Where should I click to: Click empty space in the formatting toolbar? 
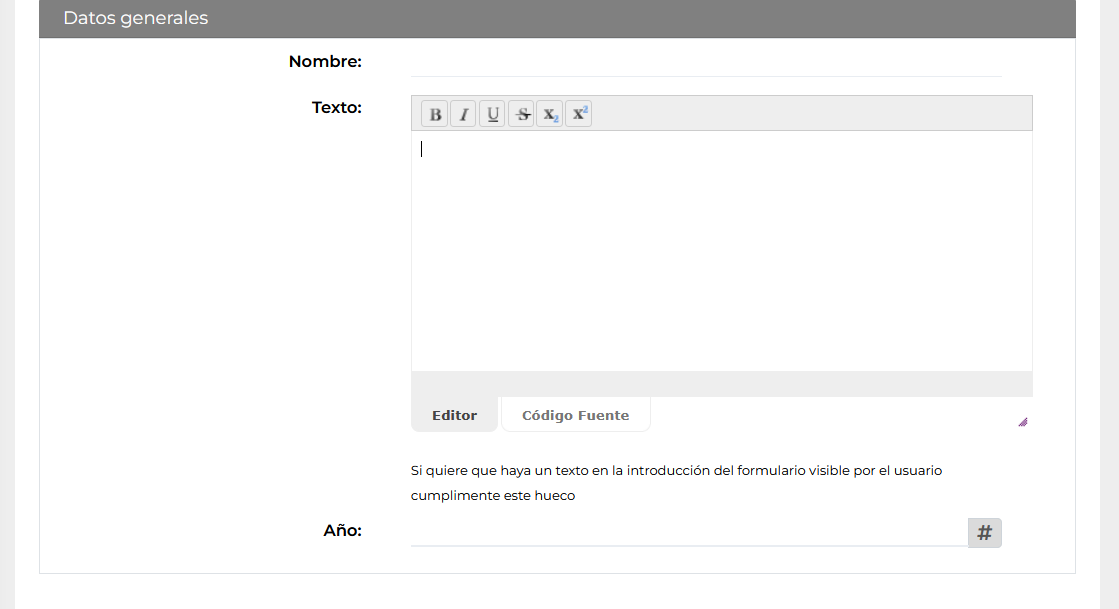[x=811, y=114]
